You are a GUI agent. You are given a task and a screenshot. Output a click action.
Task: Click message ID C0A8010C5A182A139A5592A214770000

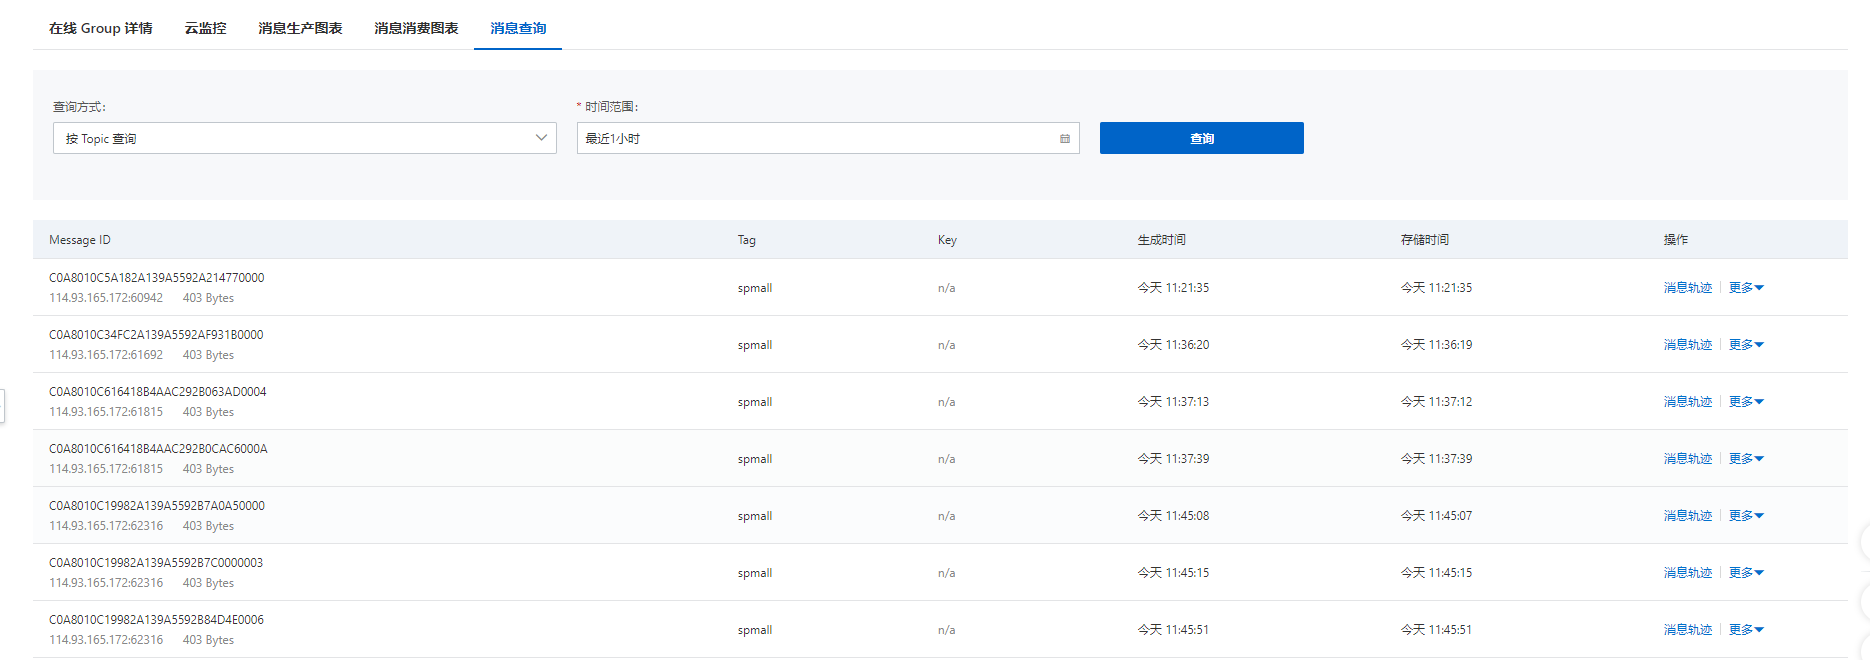pyautogui.click(x=157, y=278)
